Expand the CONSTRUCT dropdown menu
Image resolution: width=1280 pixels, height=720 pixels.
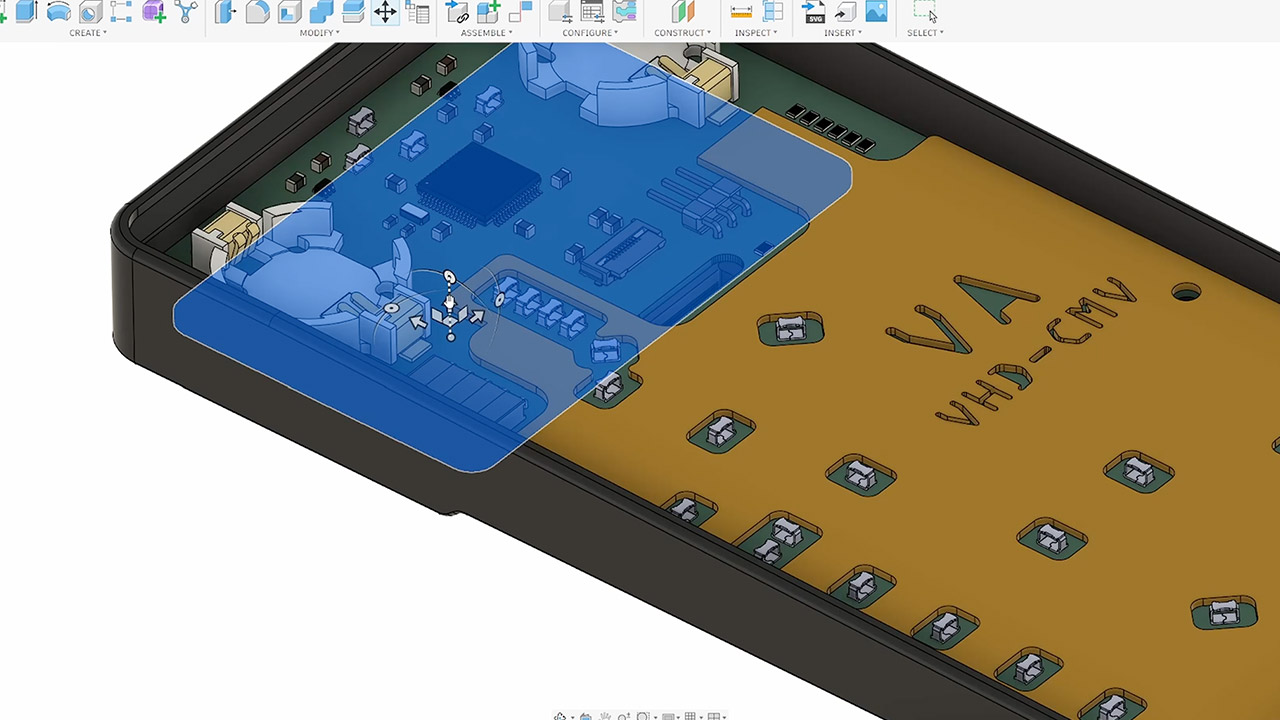point(683,33)
